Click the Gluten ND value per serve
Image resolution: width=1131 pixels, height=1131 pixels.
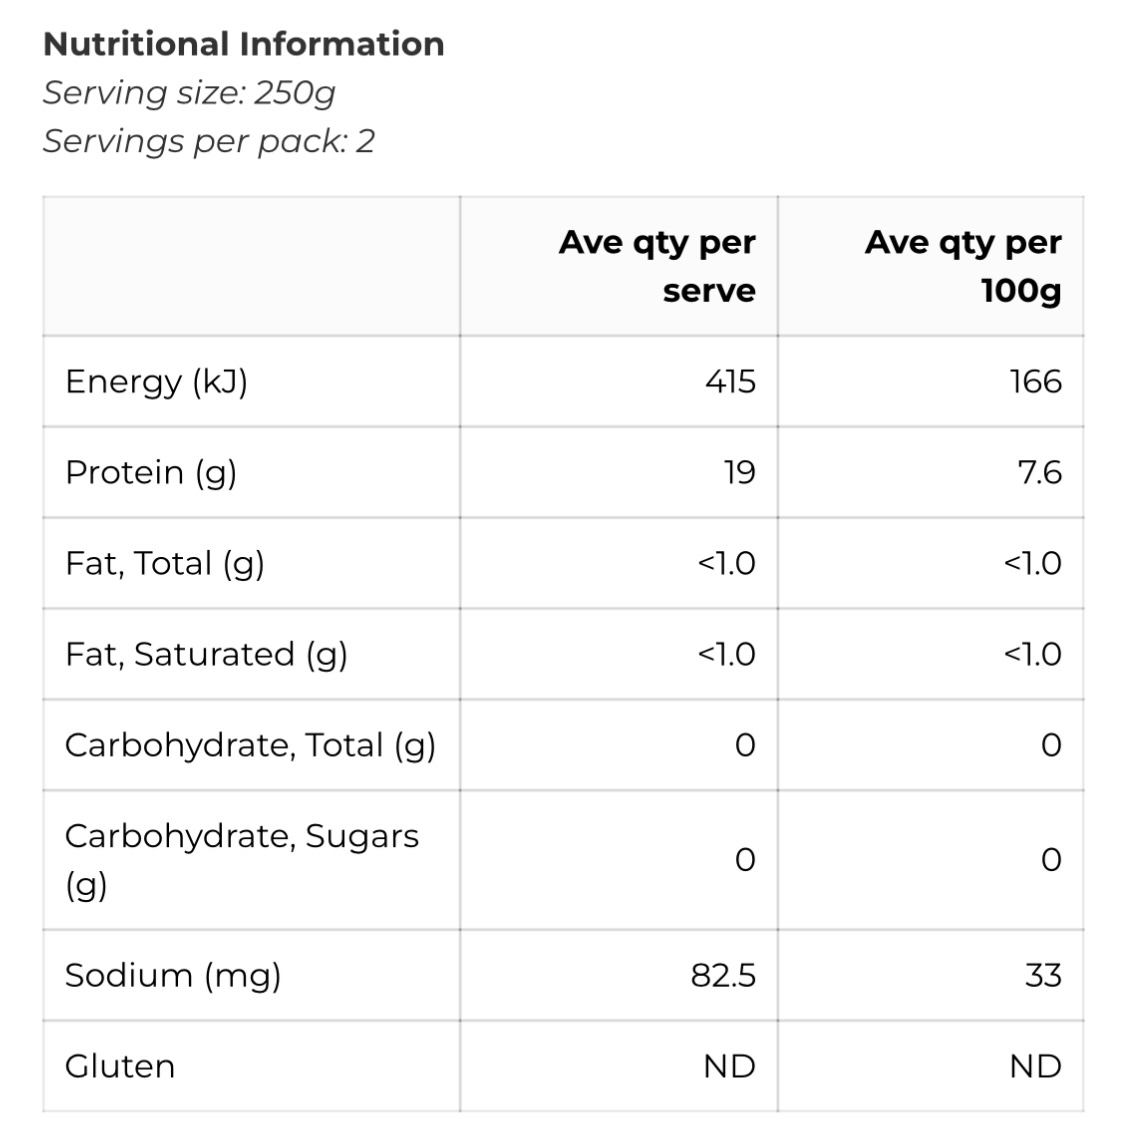tap(730, 1066)
